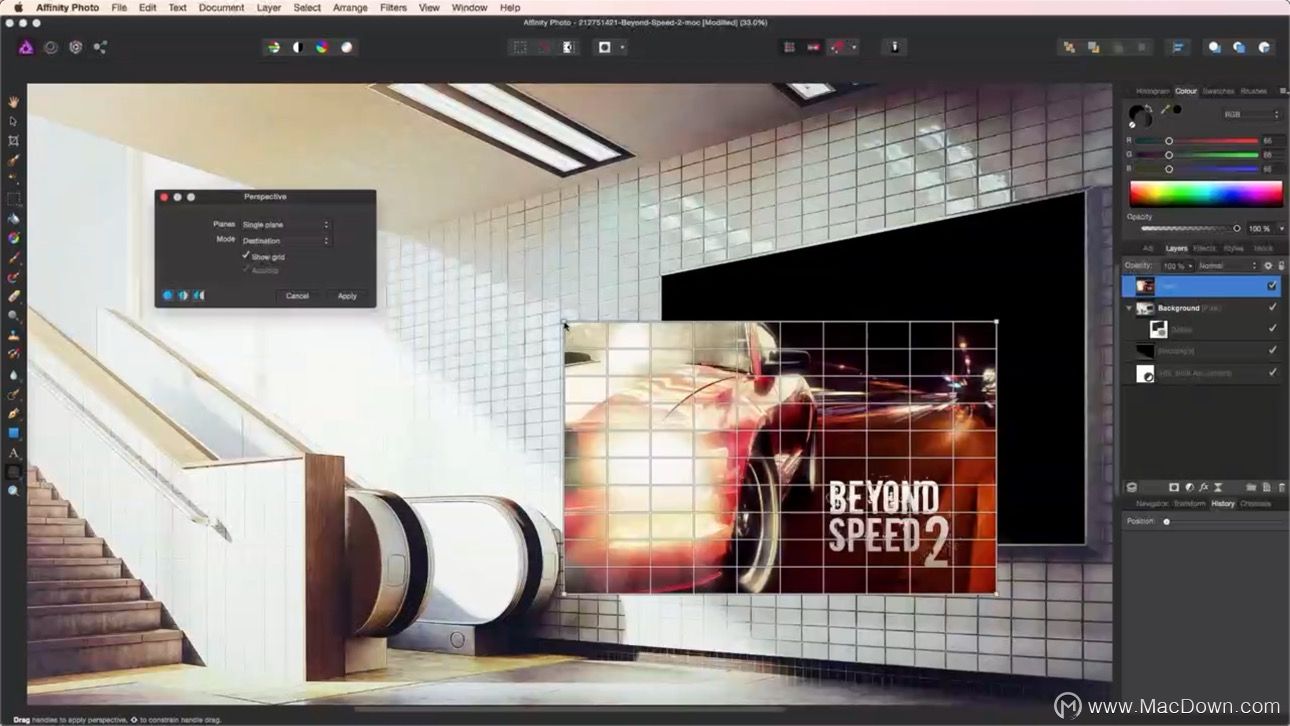This screenshot has height=726, width=1290.
Task: Open the Layer menu
Action: tap(269, 7)
